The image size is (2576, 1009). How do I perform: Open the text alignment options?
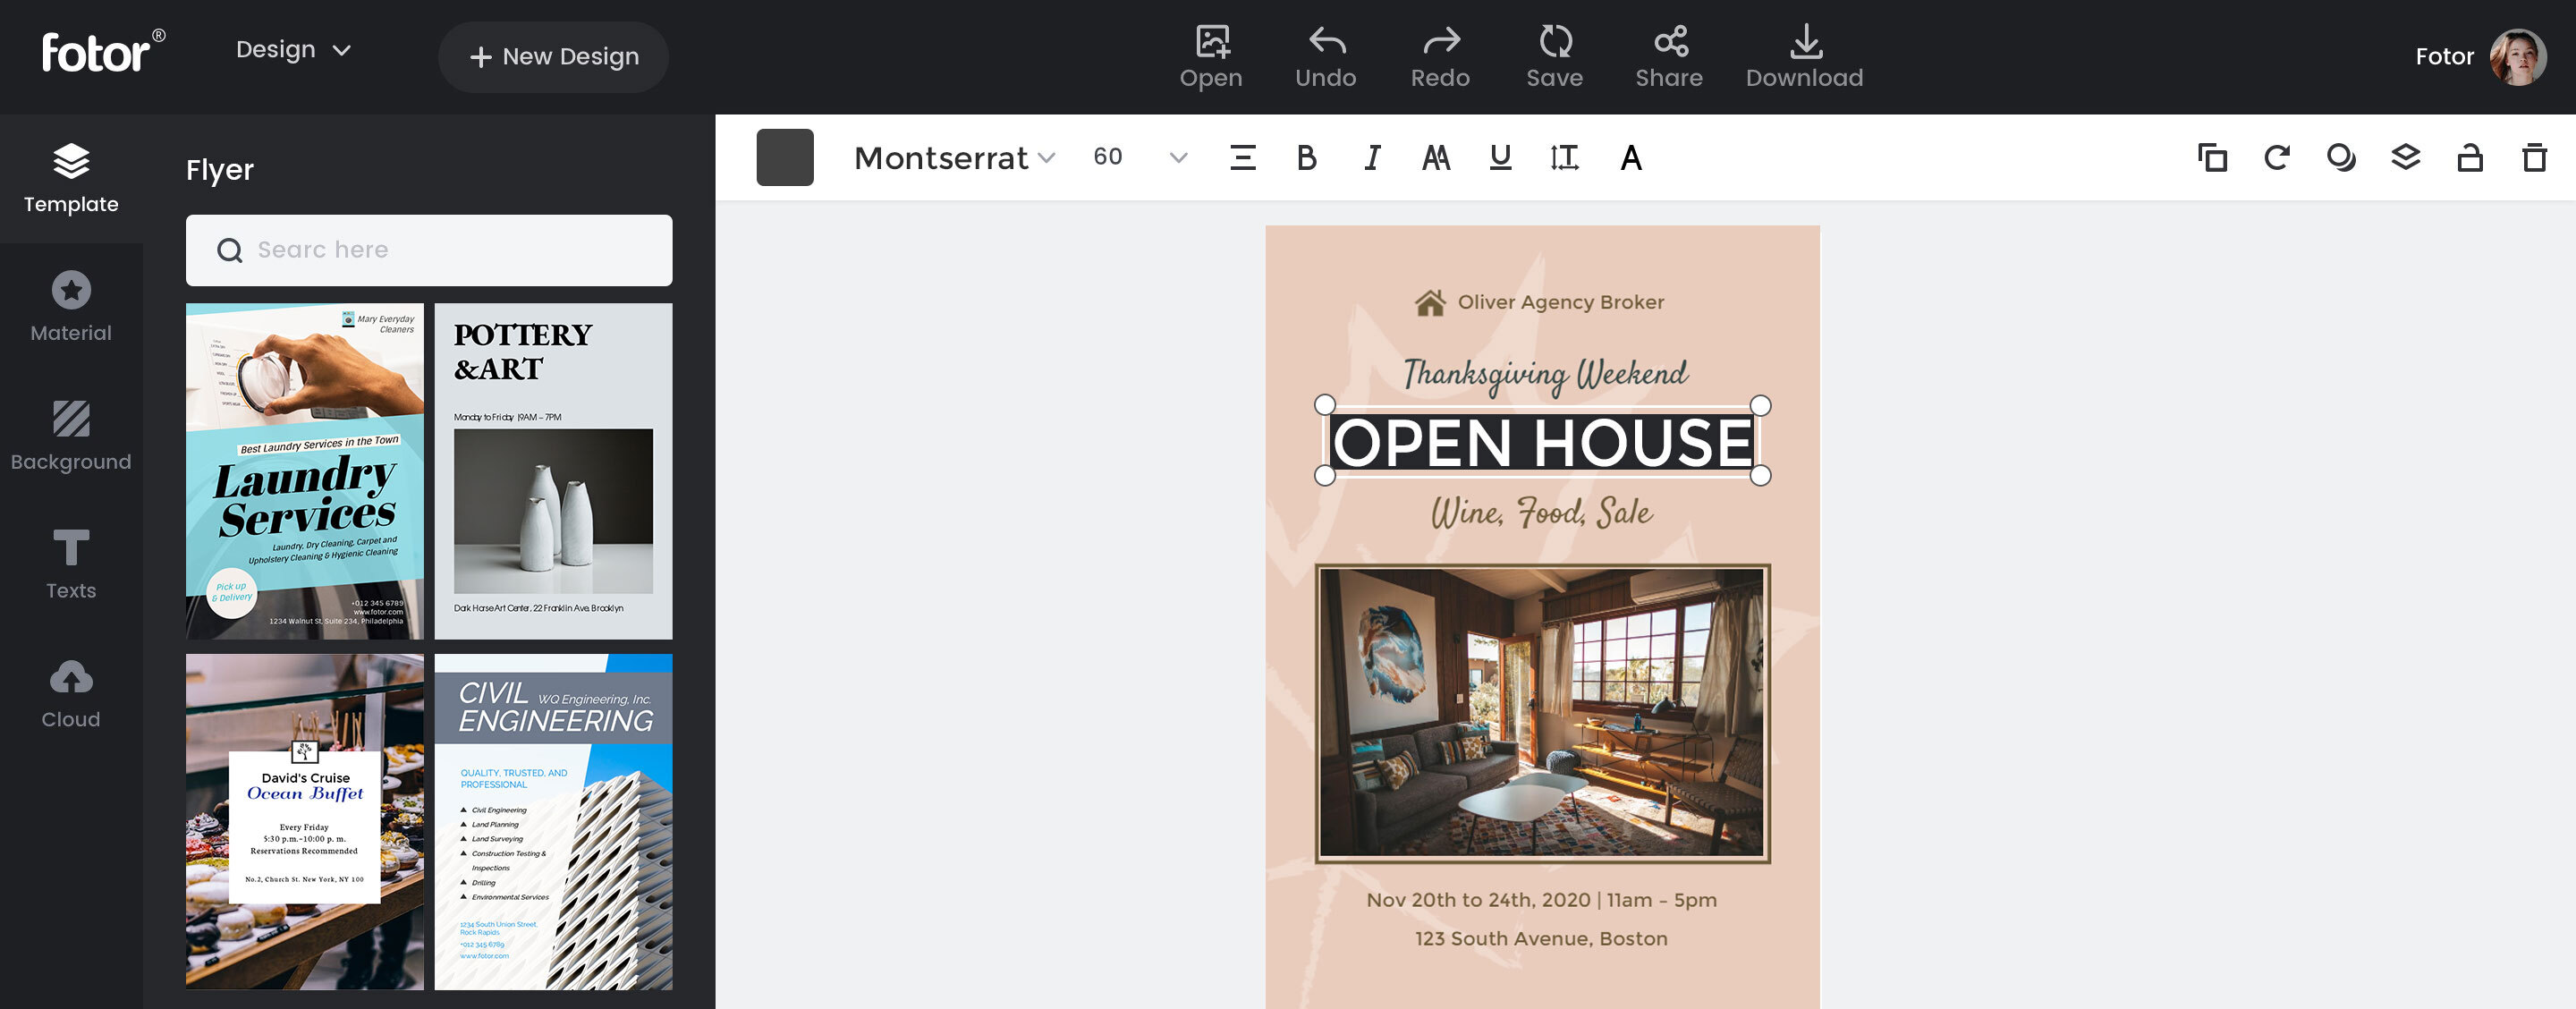click(x=1242, y=157)
